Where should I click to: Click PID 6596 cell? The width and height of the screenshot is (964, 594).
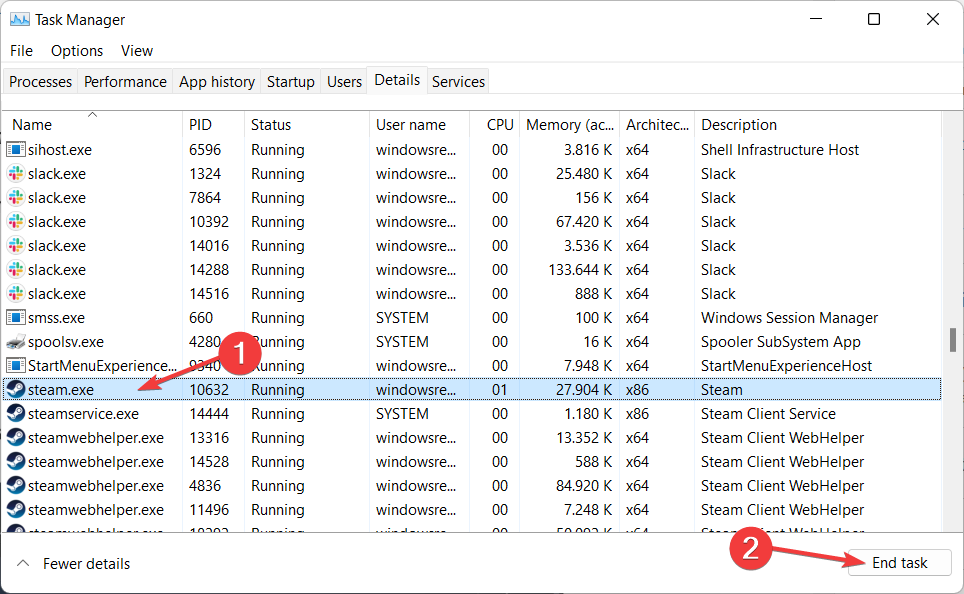coord(205,150)
